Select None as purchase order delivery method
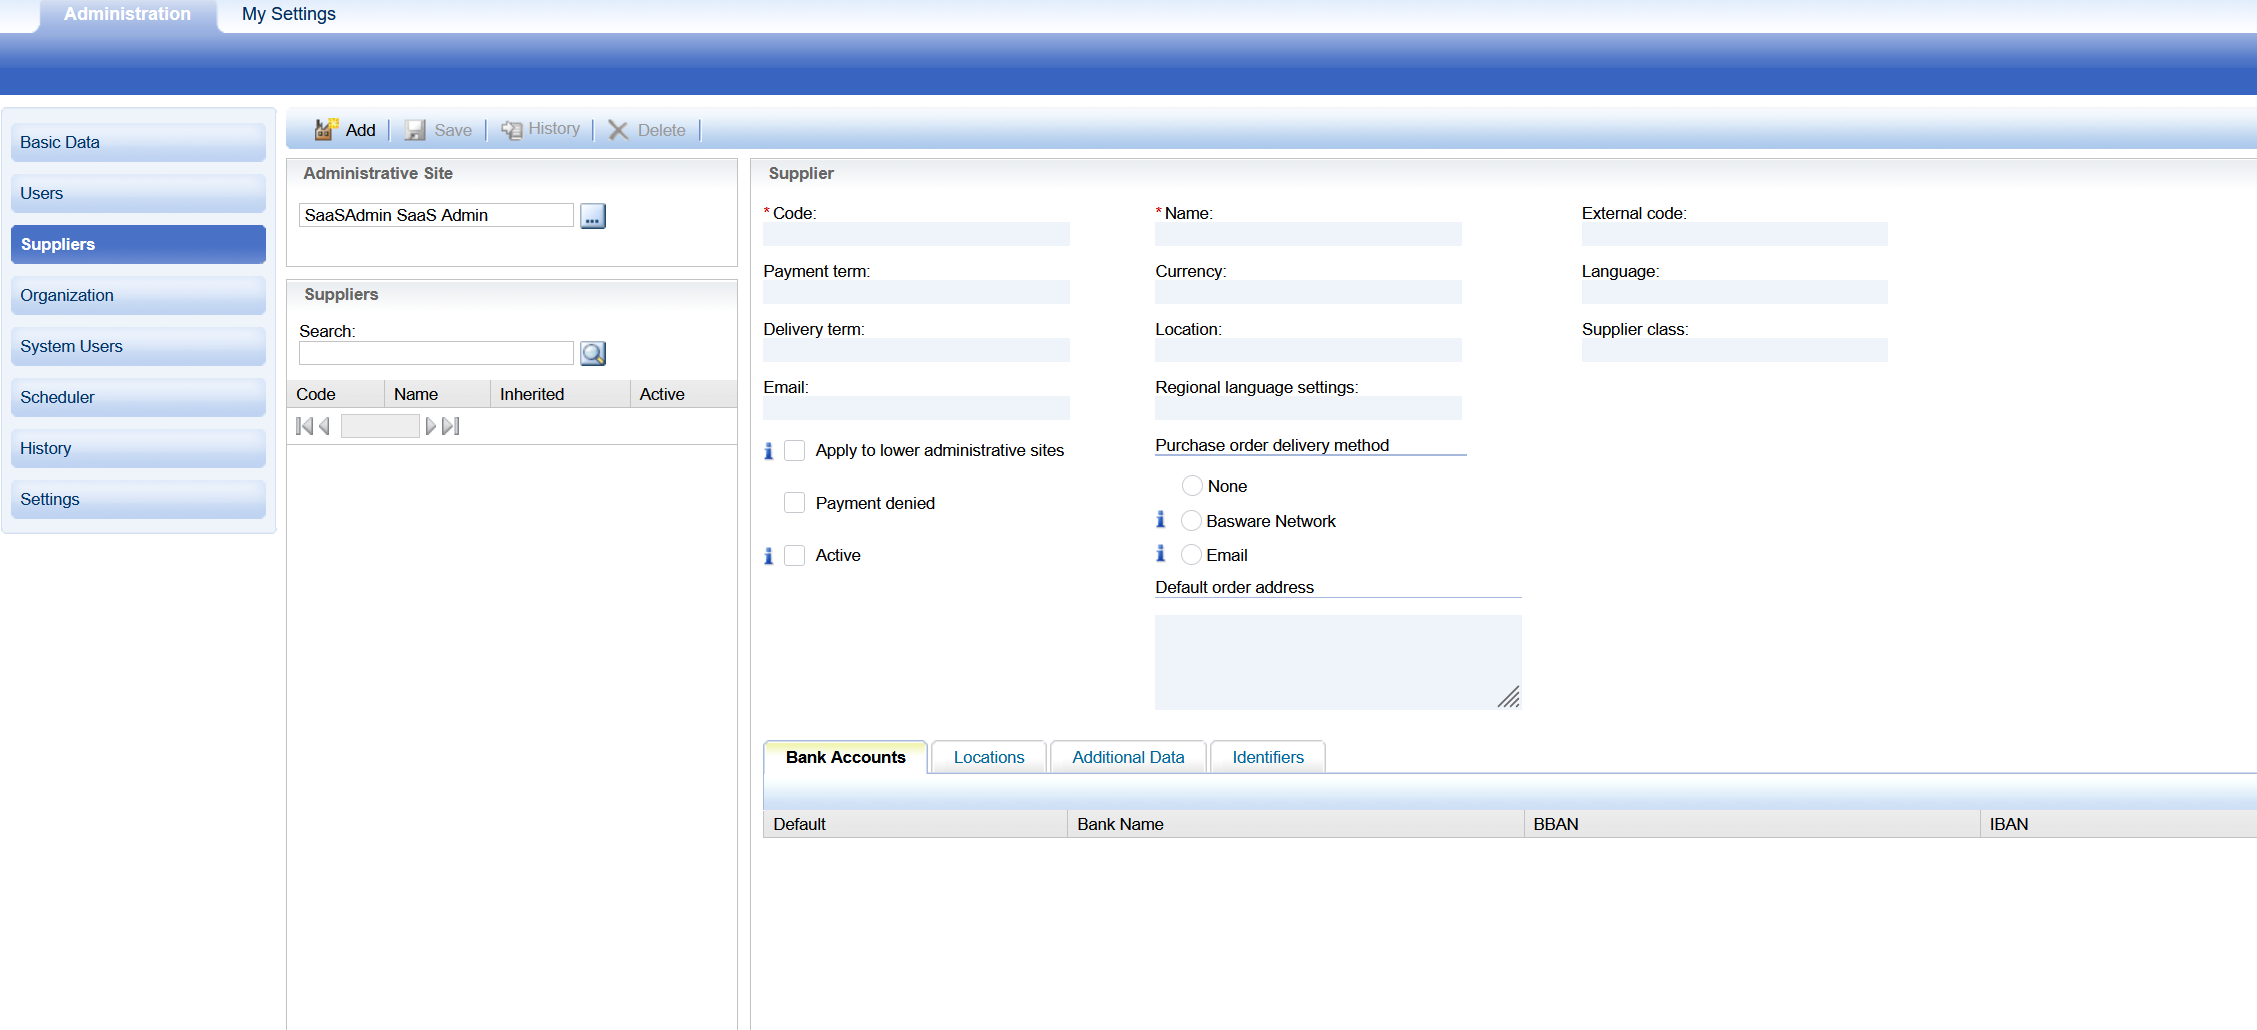The height and width of the screenshot is (1030, 2257). point(1192,486)
